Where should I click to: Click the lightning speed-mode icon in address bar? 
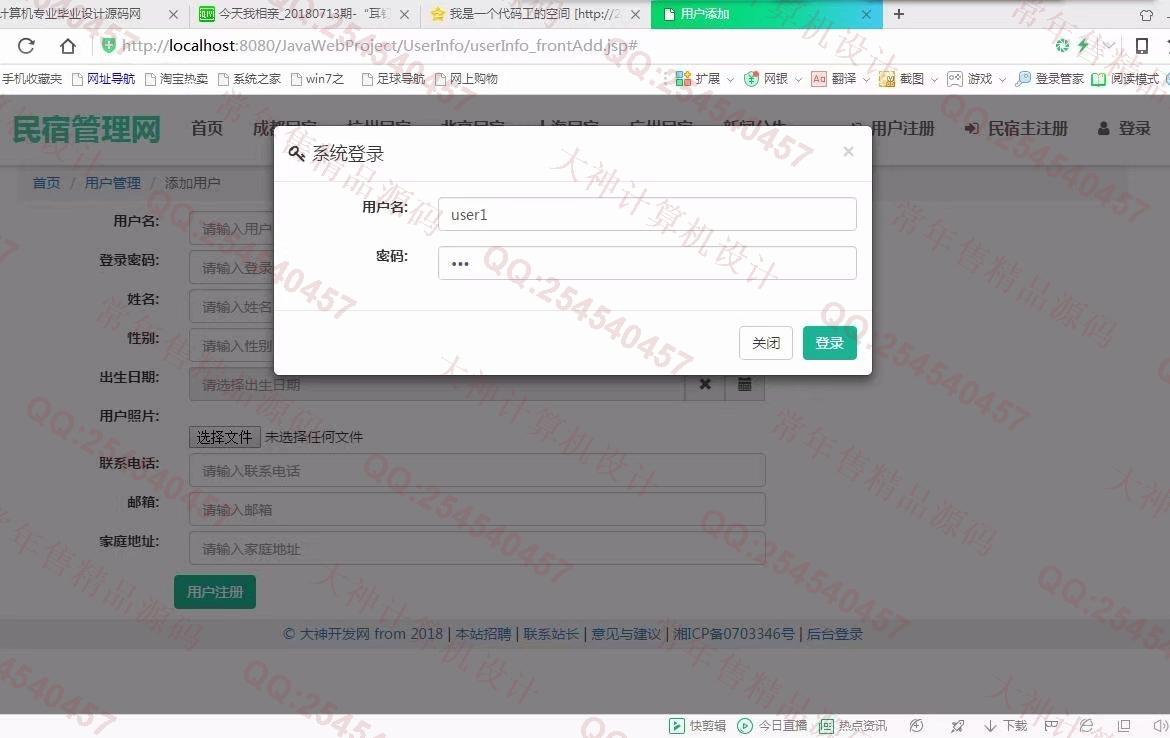pyautogui.click(x=1083, y=46)
